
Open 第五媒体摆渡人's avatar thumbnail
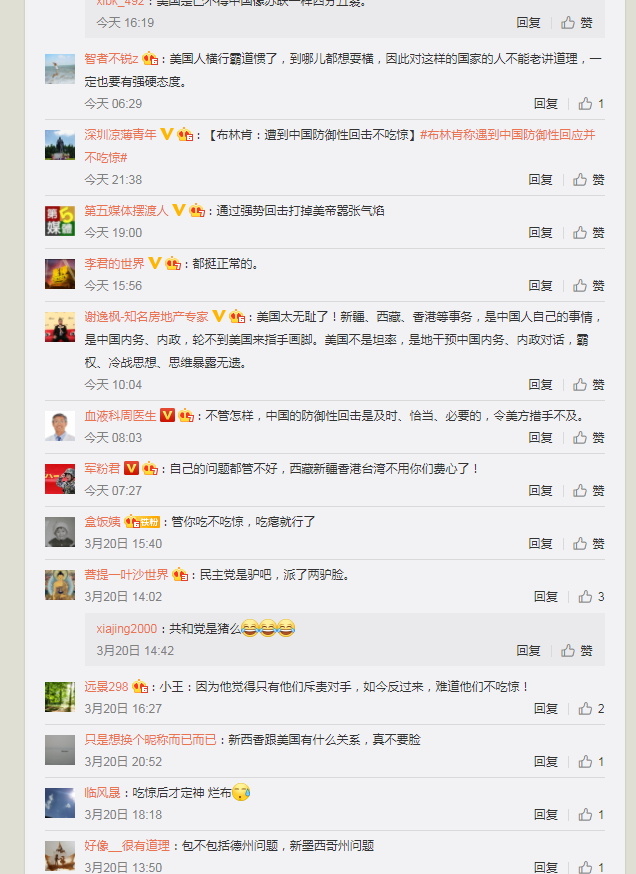pos(60,221)
